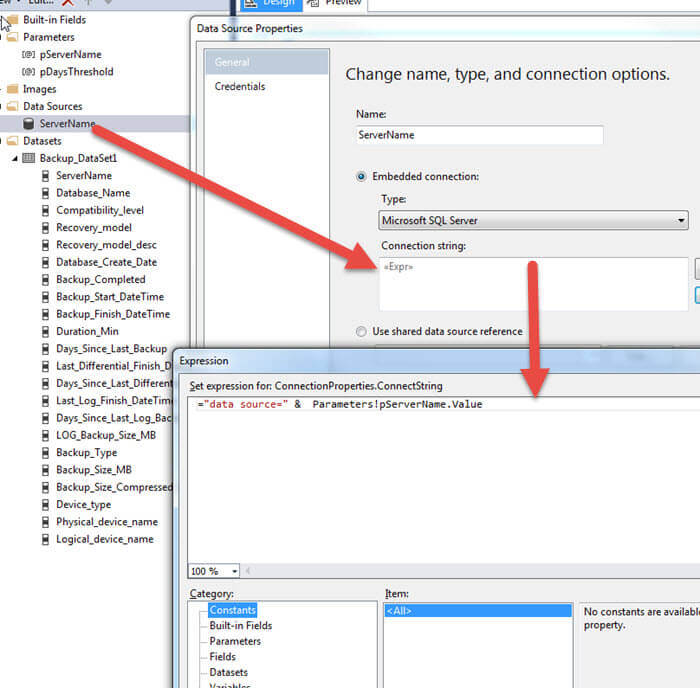Select the Constants category
The height and width of the screenshot is (688, 700).
pyautogui.click(x=233, y=610)
